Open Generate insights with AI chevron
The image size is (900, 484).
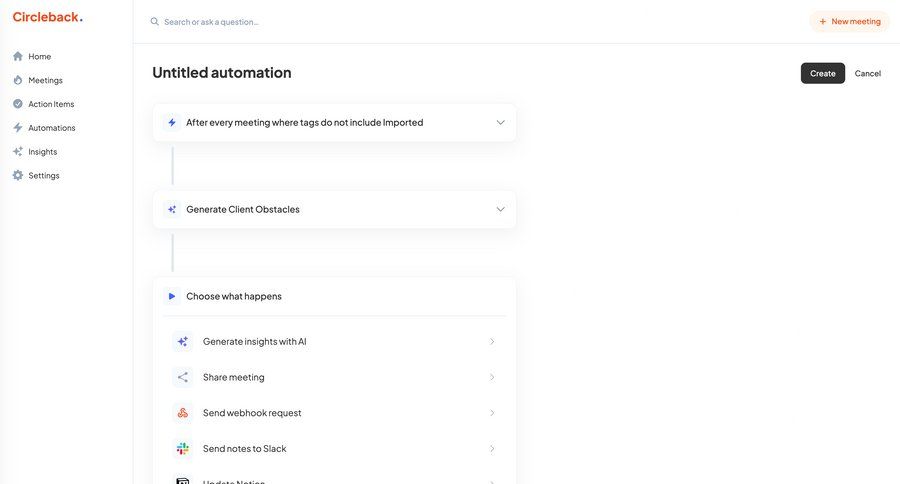click(491, 342)
